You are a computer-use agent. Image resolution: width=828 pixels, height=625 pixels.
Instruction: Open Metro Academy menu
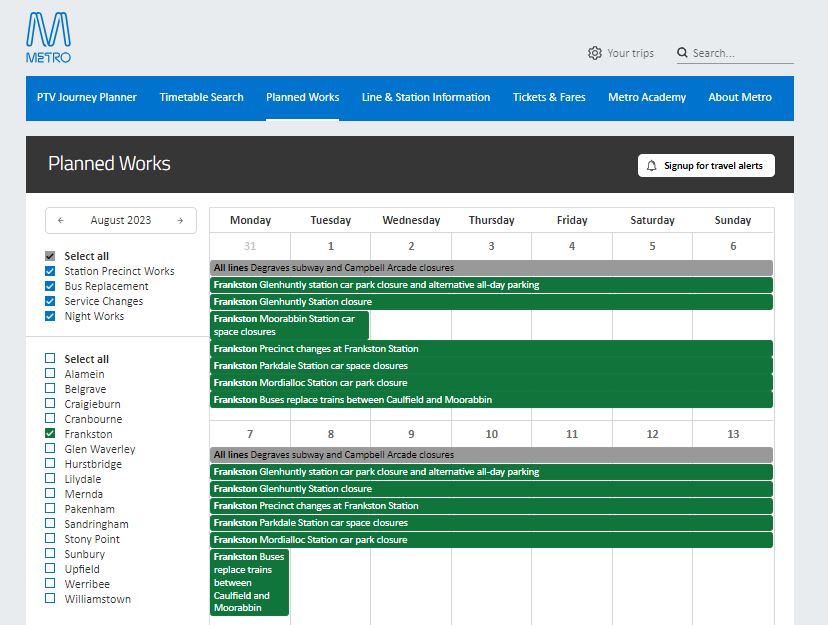pyautogui.click(x=647, y=98)
